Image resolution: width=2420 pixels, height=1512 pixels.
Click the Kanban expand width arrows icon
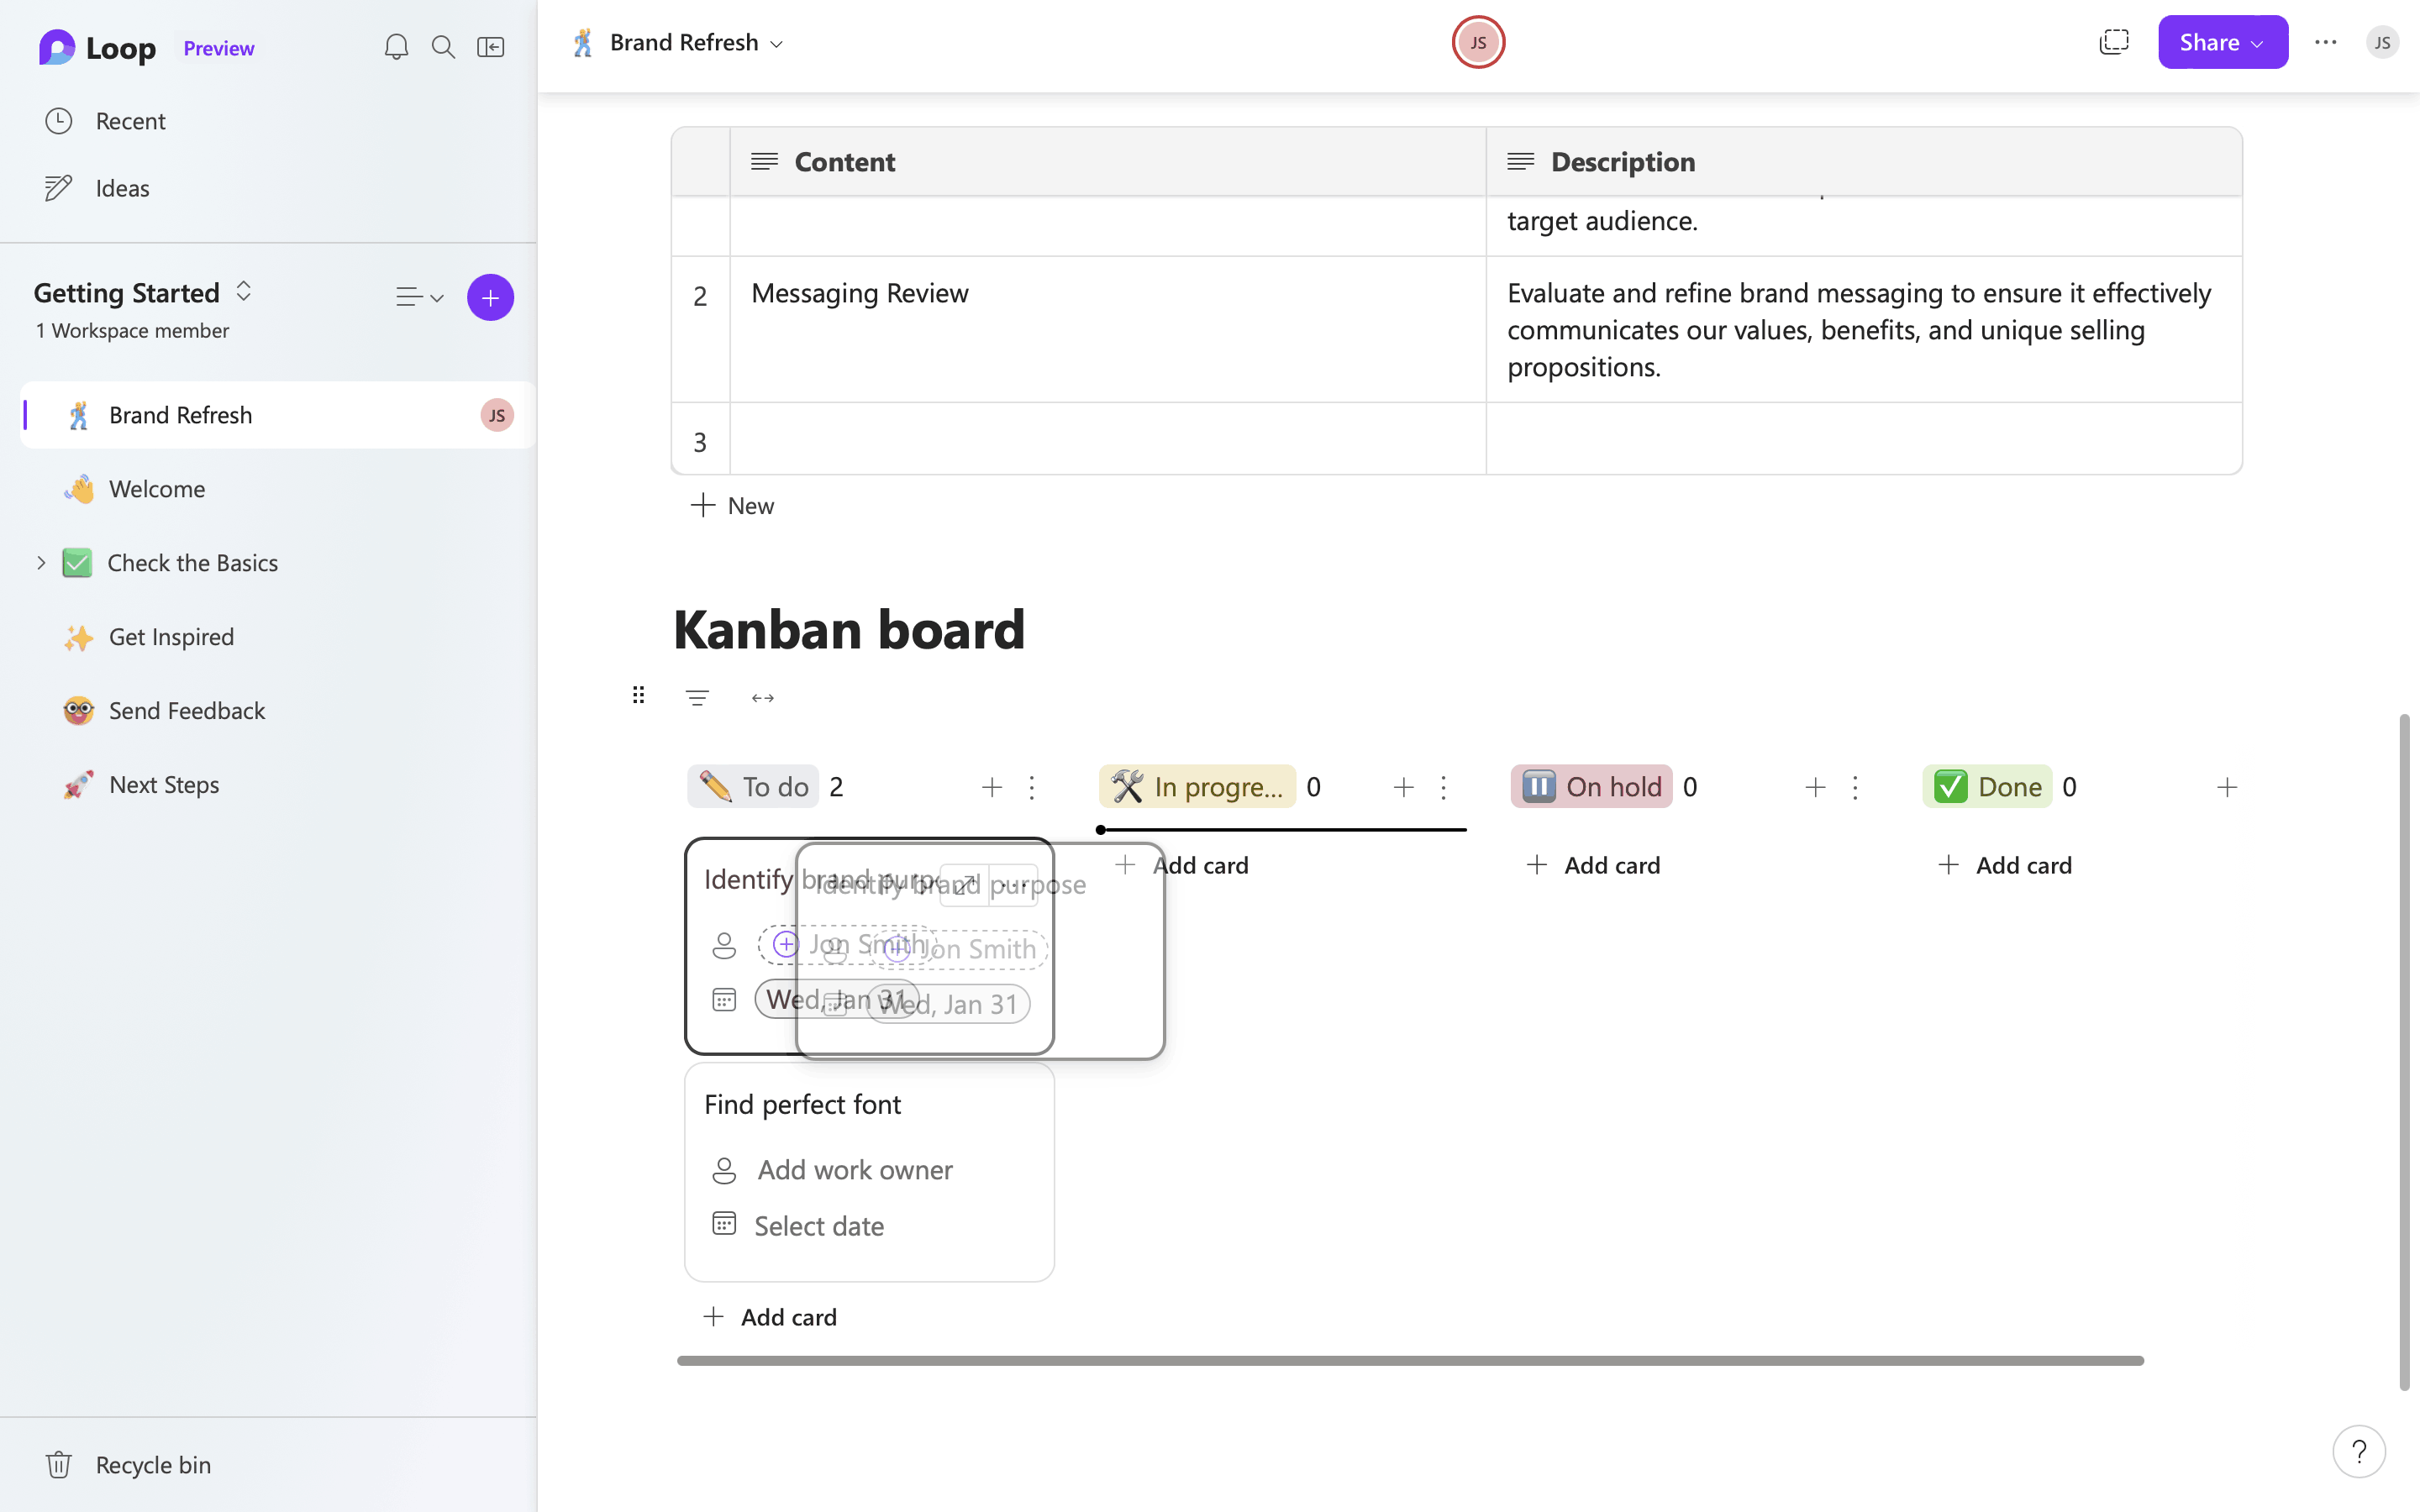762,698
